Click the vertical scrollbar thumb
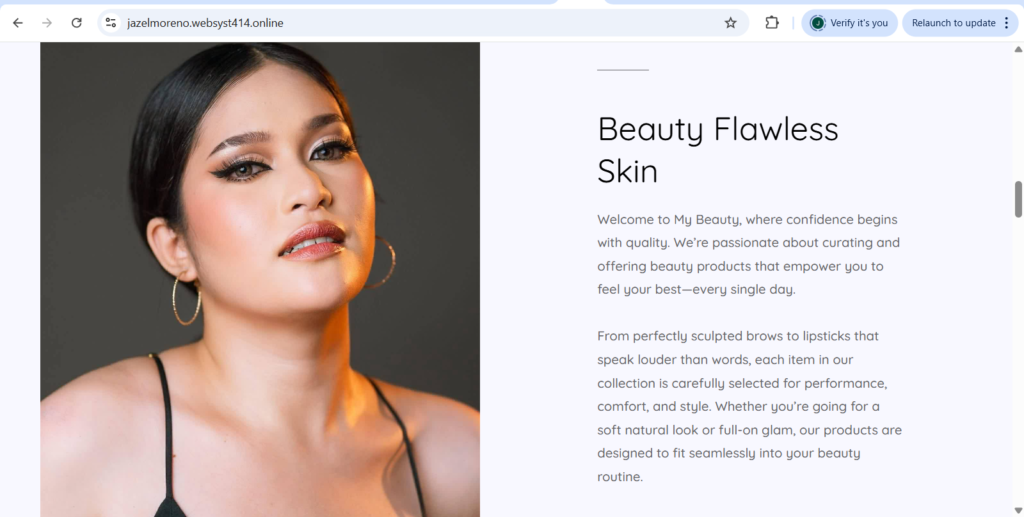Screen dimensions: 1024x517 pos(1018,199)
